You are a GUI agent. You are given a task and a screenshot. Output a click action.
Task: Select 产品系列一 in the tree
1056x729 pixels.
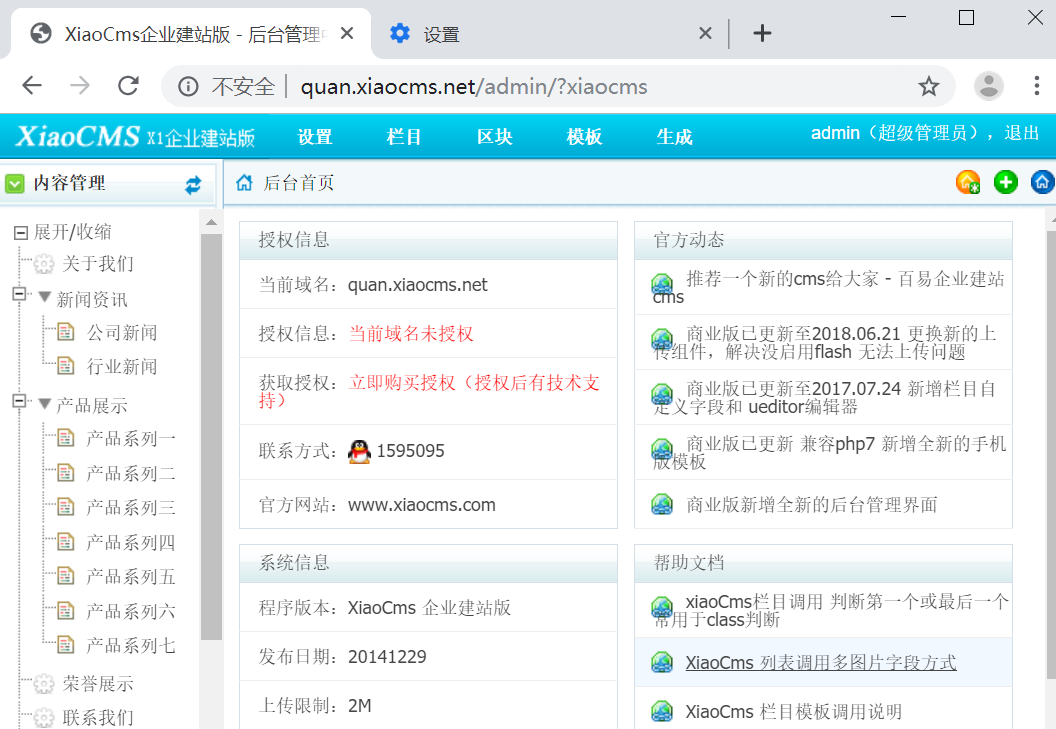pyautogui.click(x=131, y=439)
